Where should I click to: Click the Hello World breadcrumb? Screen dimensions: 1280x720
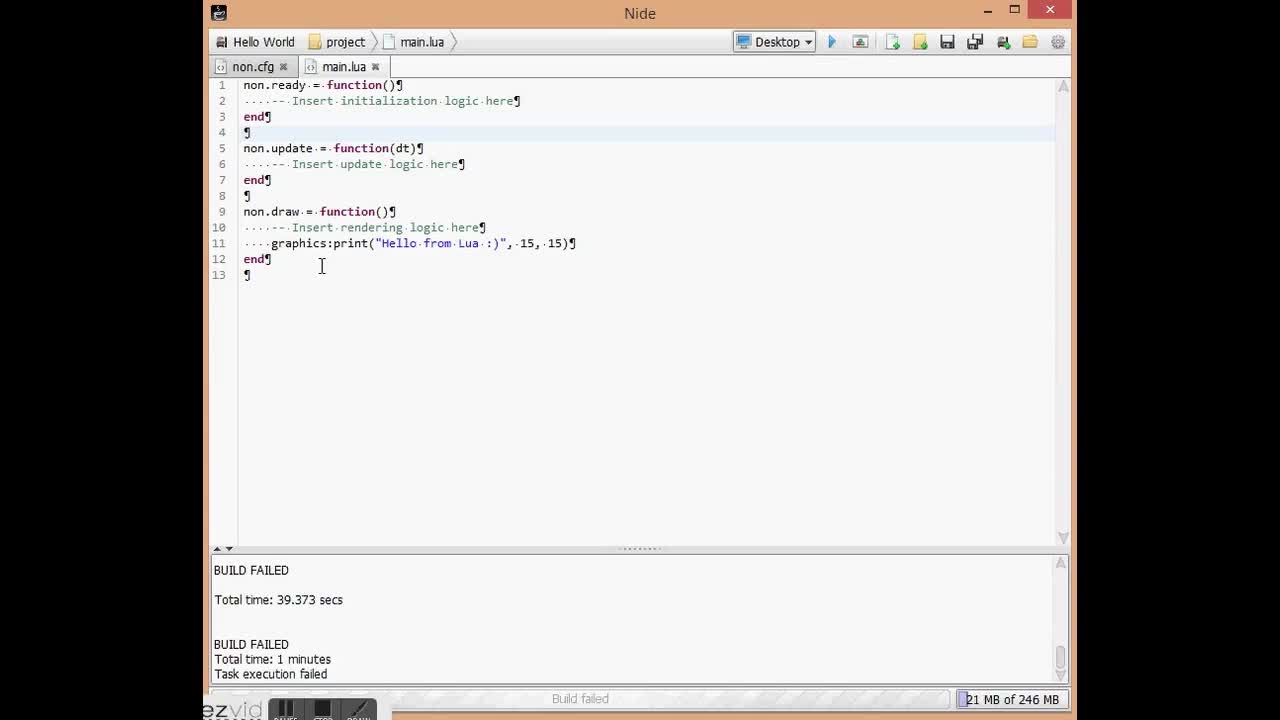coord(255,42)
